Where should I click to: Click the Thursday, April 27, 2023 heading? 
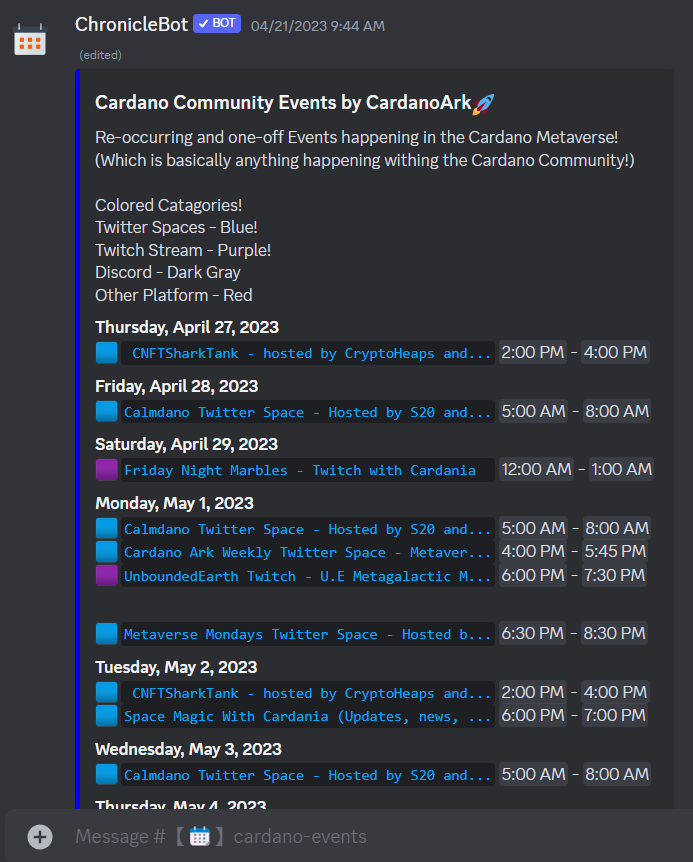tap(187, 327)
